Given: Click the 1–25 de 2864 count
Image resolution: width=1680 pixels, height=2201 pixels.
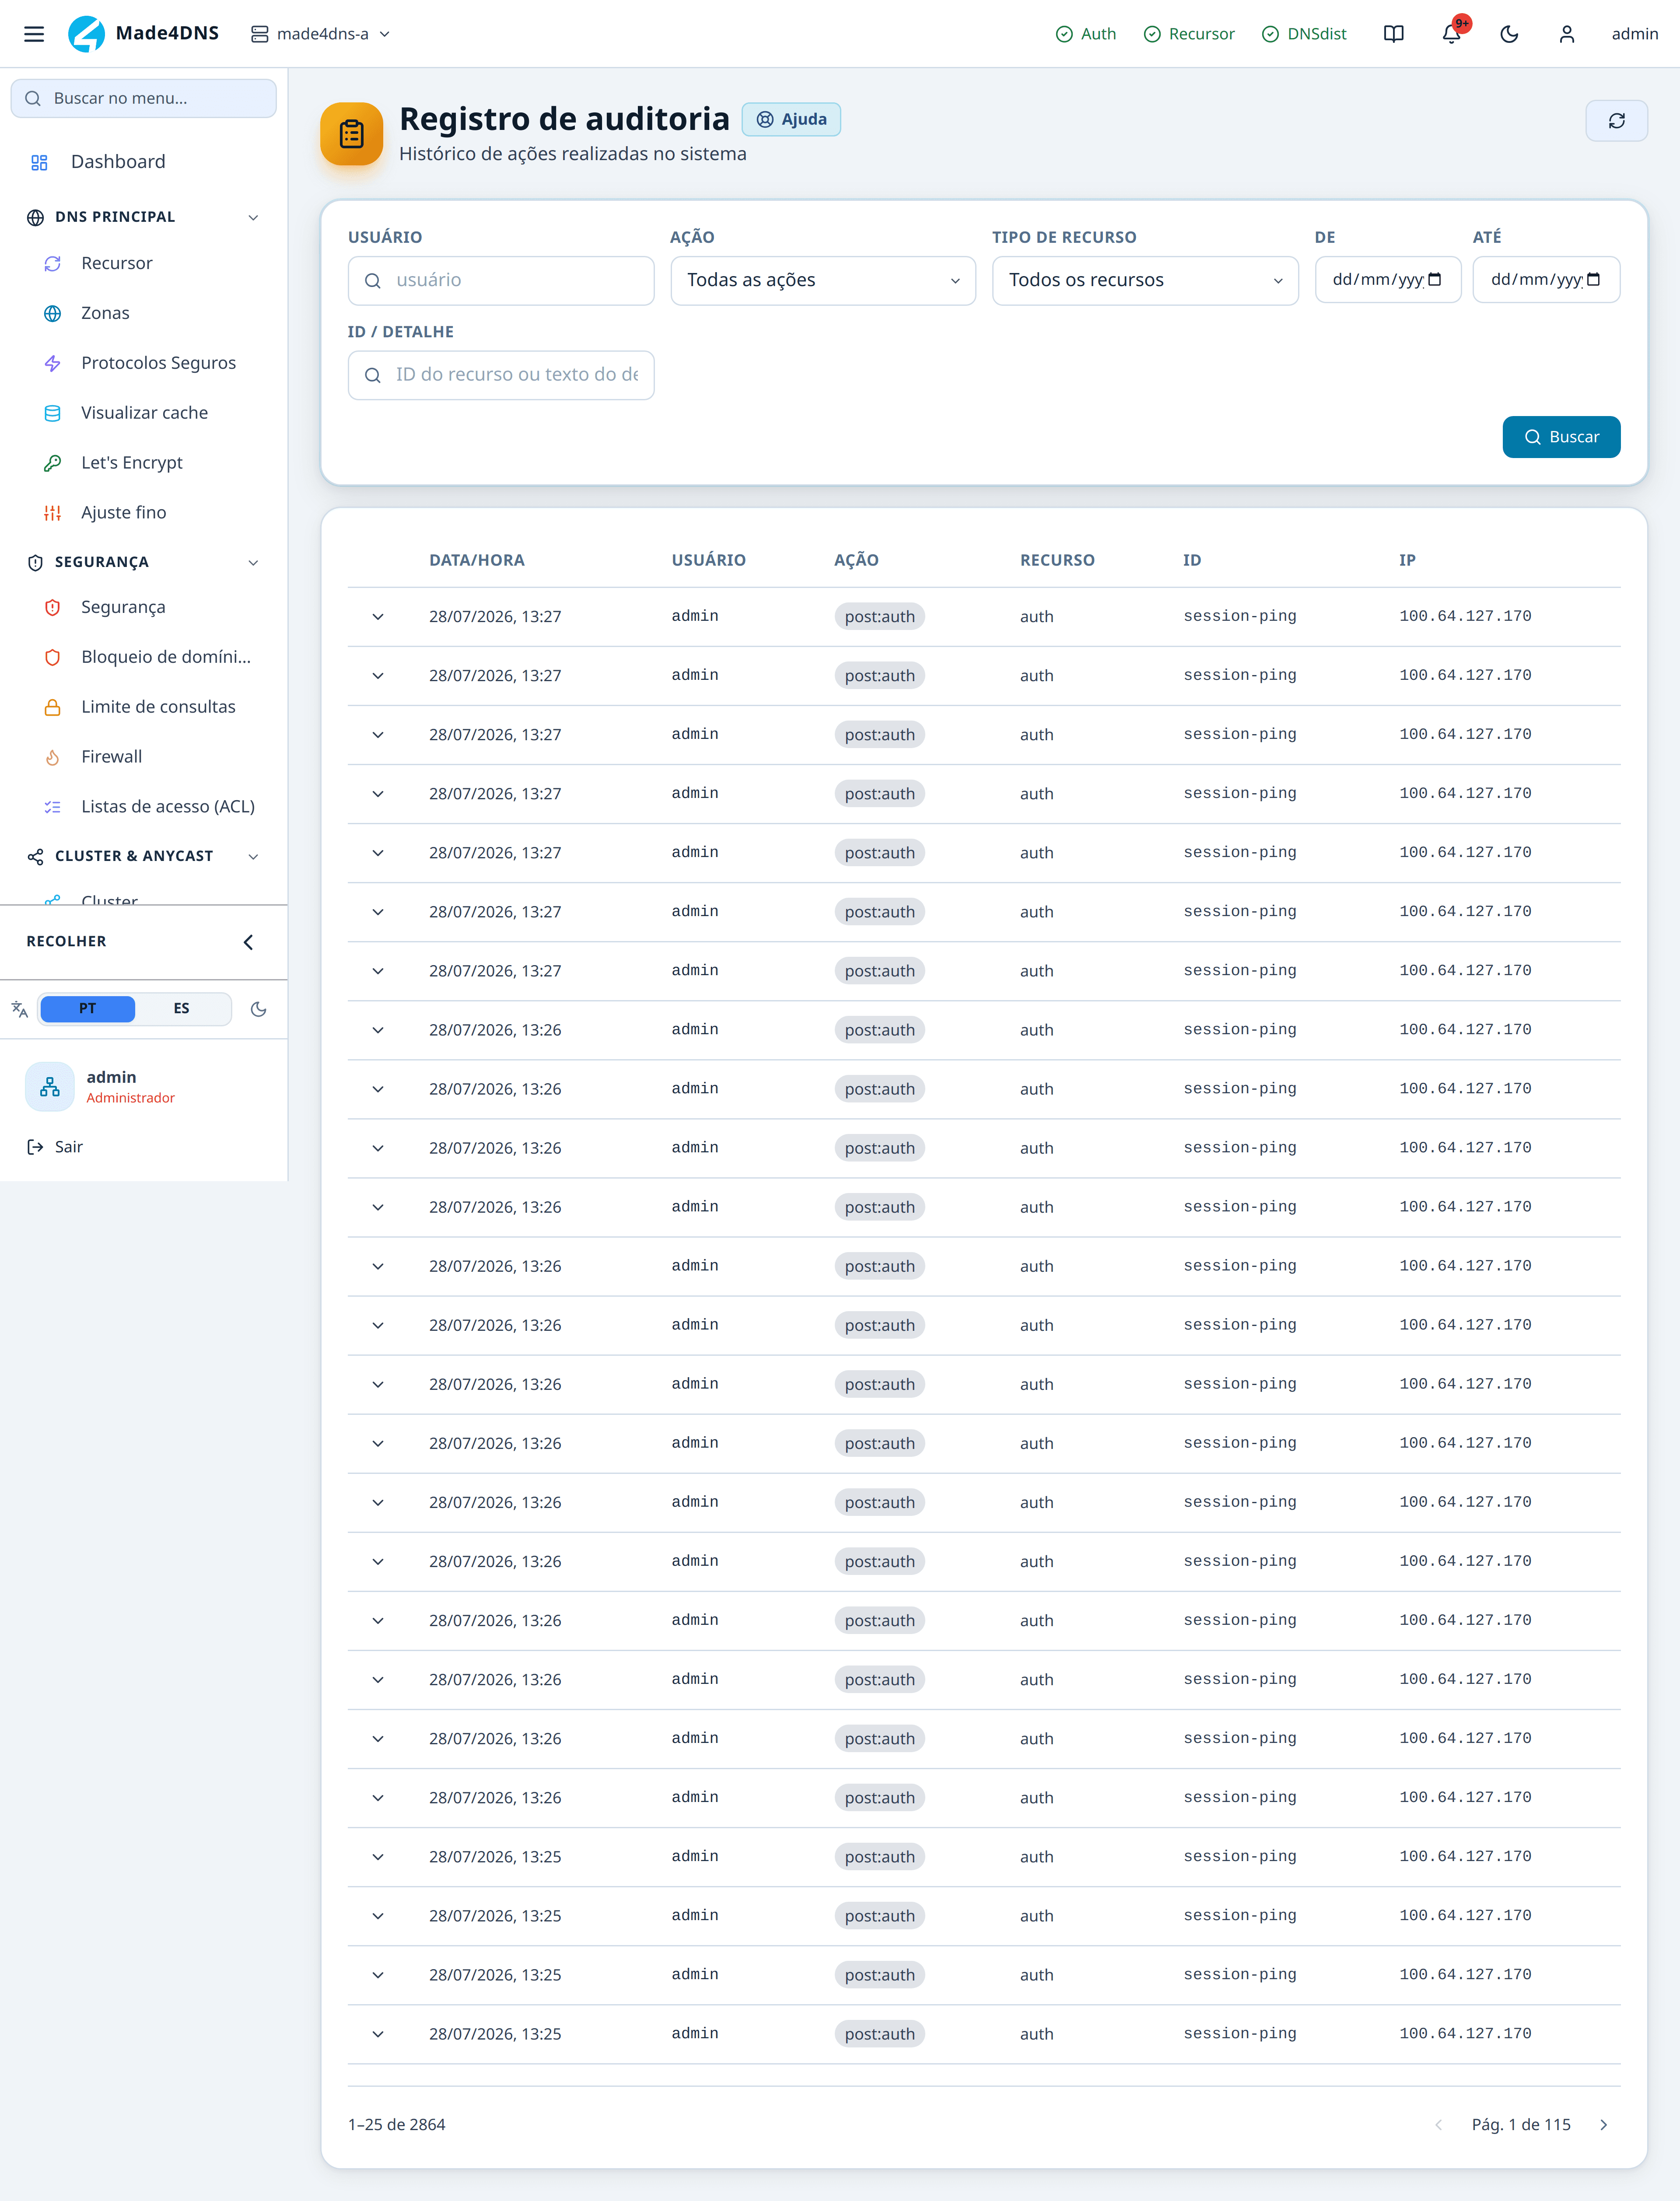Looking at the screenshot, I should [397, 2125].
